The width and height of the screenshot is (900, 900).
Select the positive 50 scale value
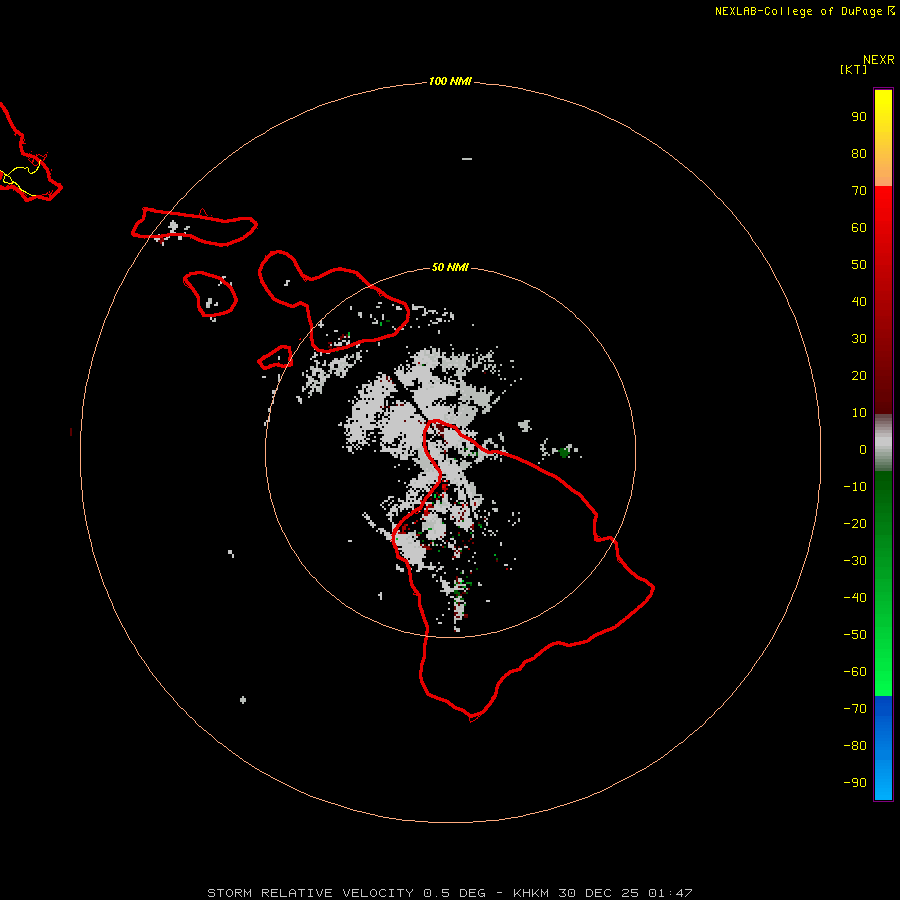tap(859, 265)
